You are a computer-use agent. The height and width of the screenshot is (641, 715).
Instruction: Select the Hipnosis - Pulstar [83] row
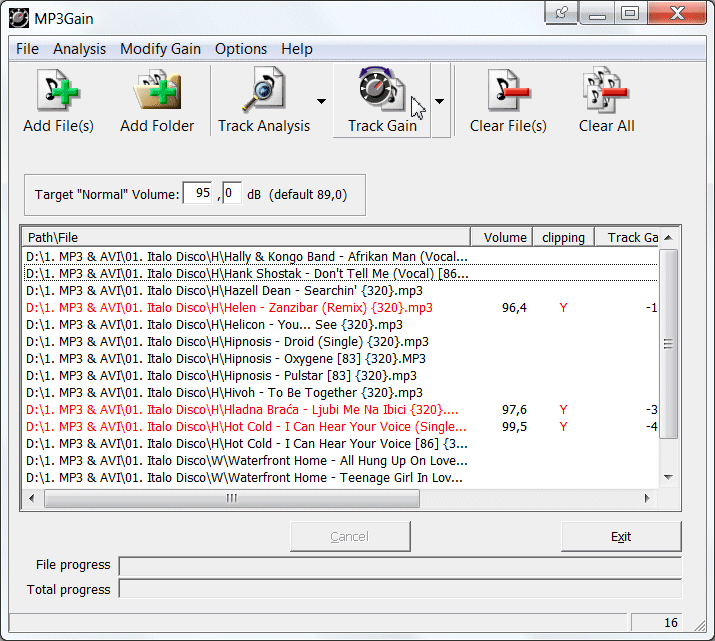[x=341, y=376]
